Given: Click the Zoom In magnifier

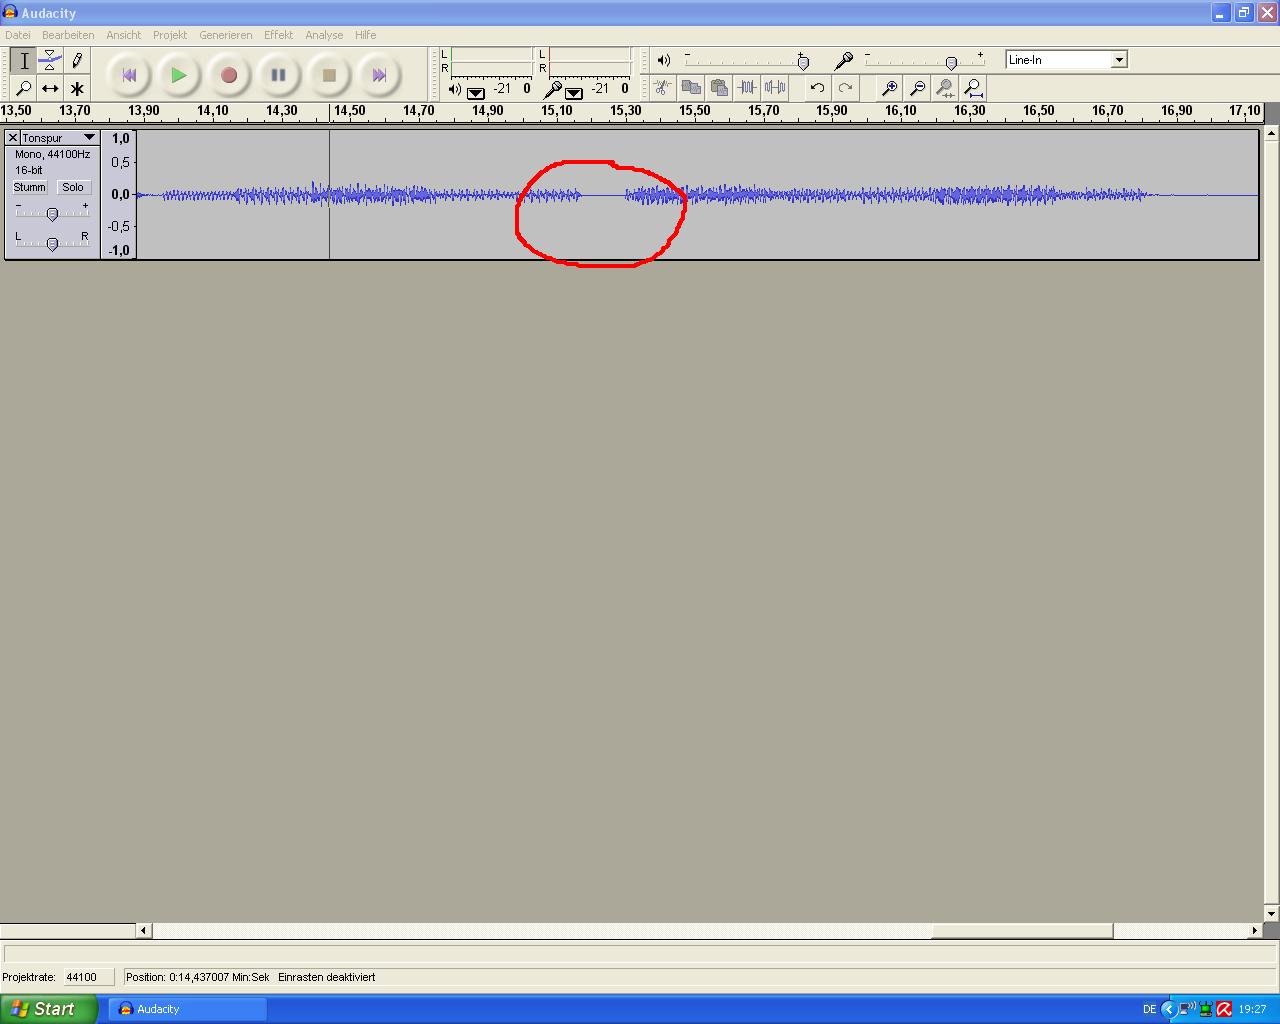Looking at the screenshot, I should (x=889, y=88).
